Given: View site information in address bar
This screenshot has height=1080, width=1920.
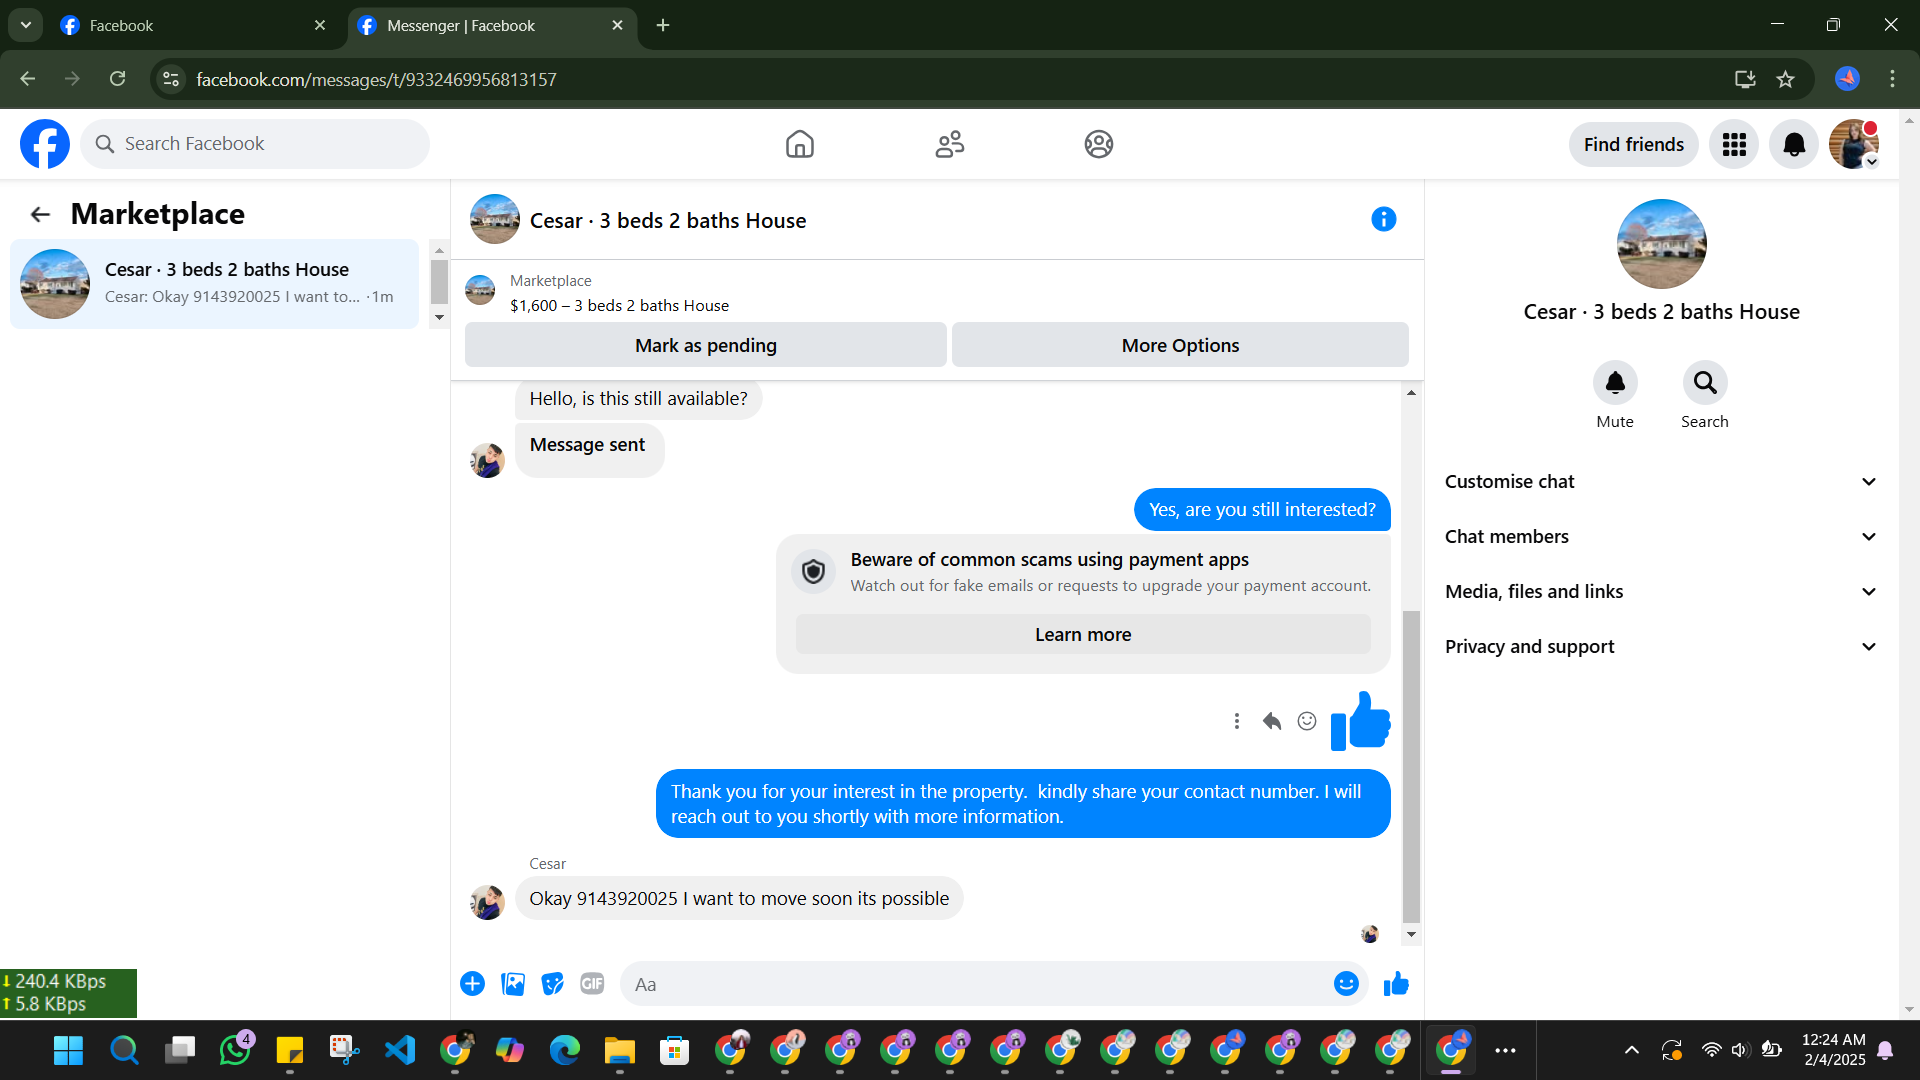Looking at the screenshot, I should coord(171,79).
